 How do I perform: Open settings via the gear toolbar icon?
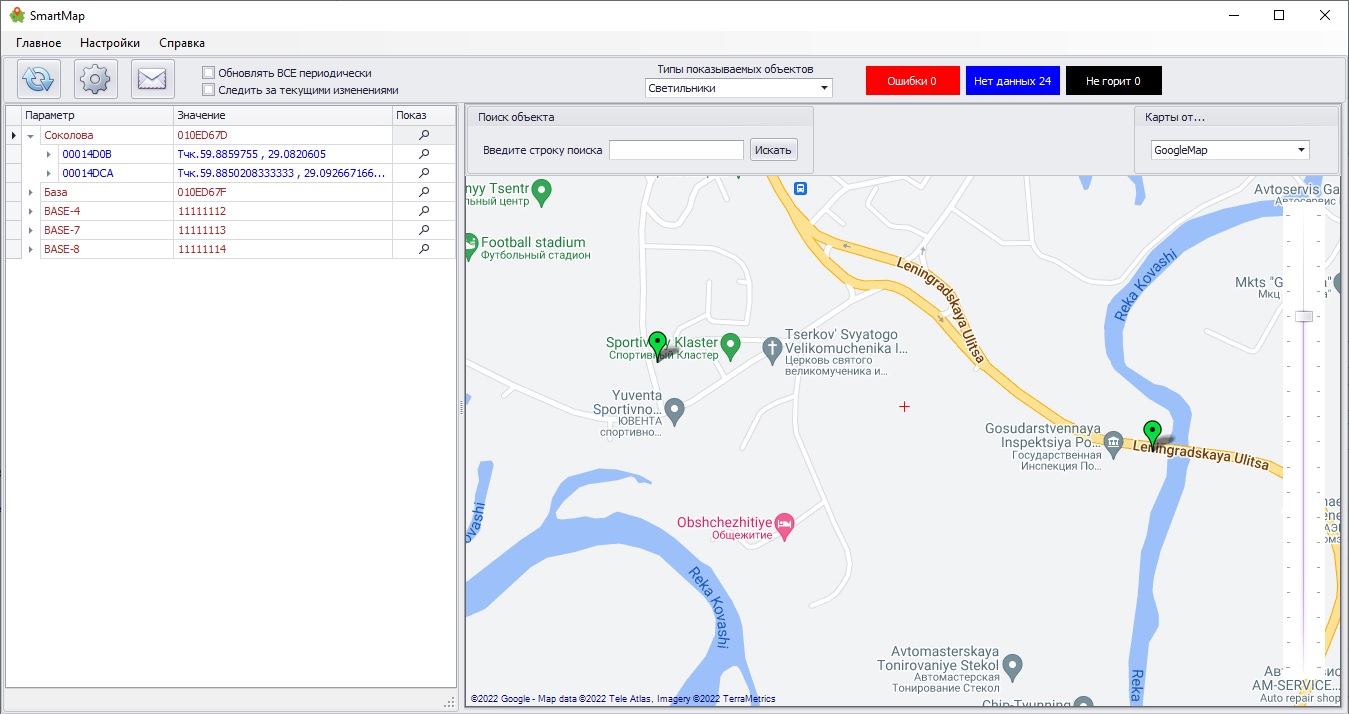tap(96, 79)
